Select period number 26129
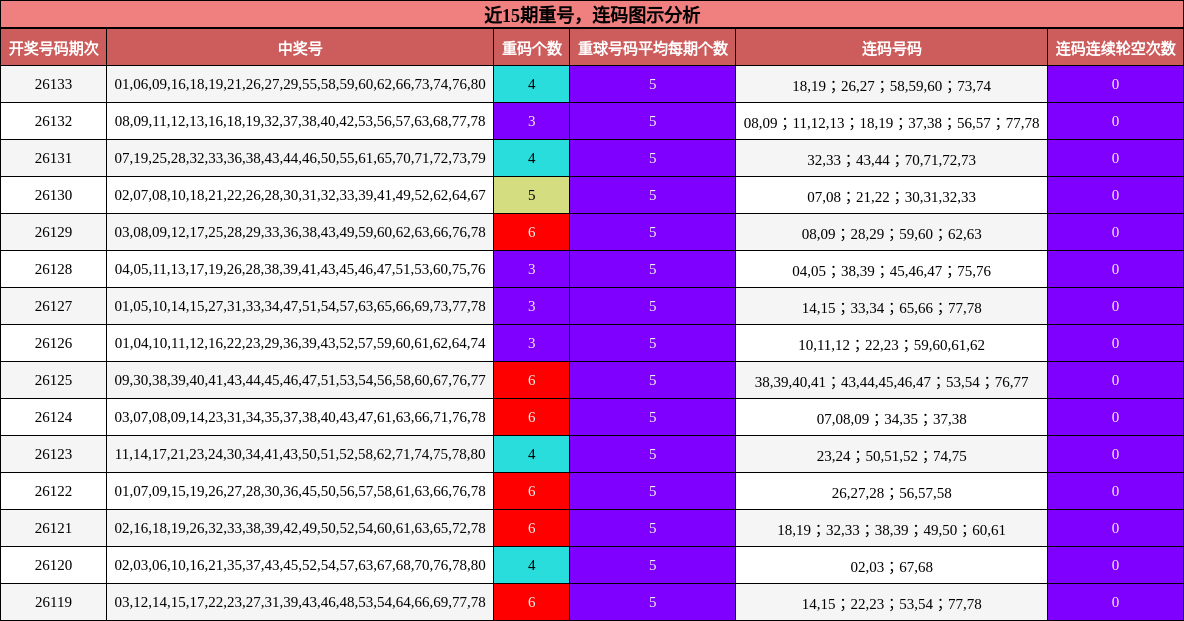 tap(54, 232)
